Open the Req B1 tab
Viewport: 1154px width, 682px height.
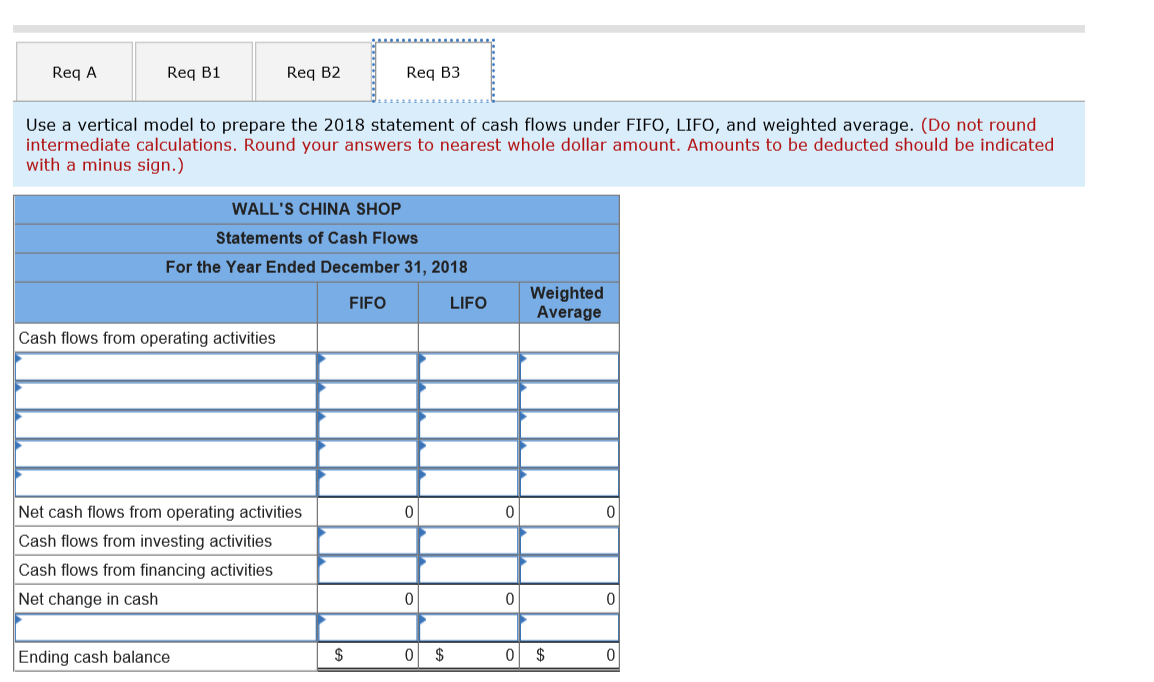coord(194,72)
